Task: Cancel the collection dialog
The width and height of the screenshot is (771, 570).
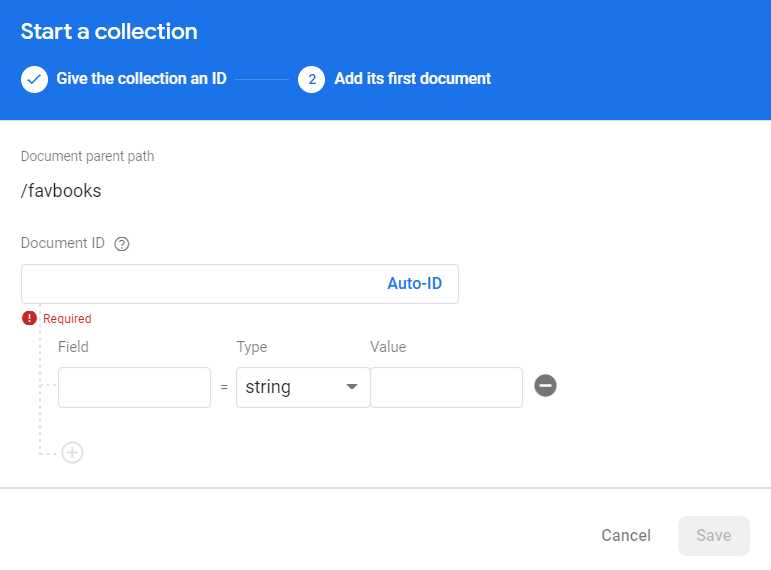Action: pyautogui.click(x=626, y=535)
